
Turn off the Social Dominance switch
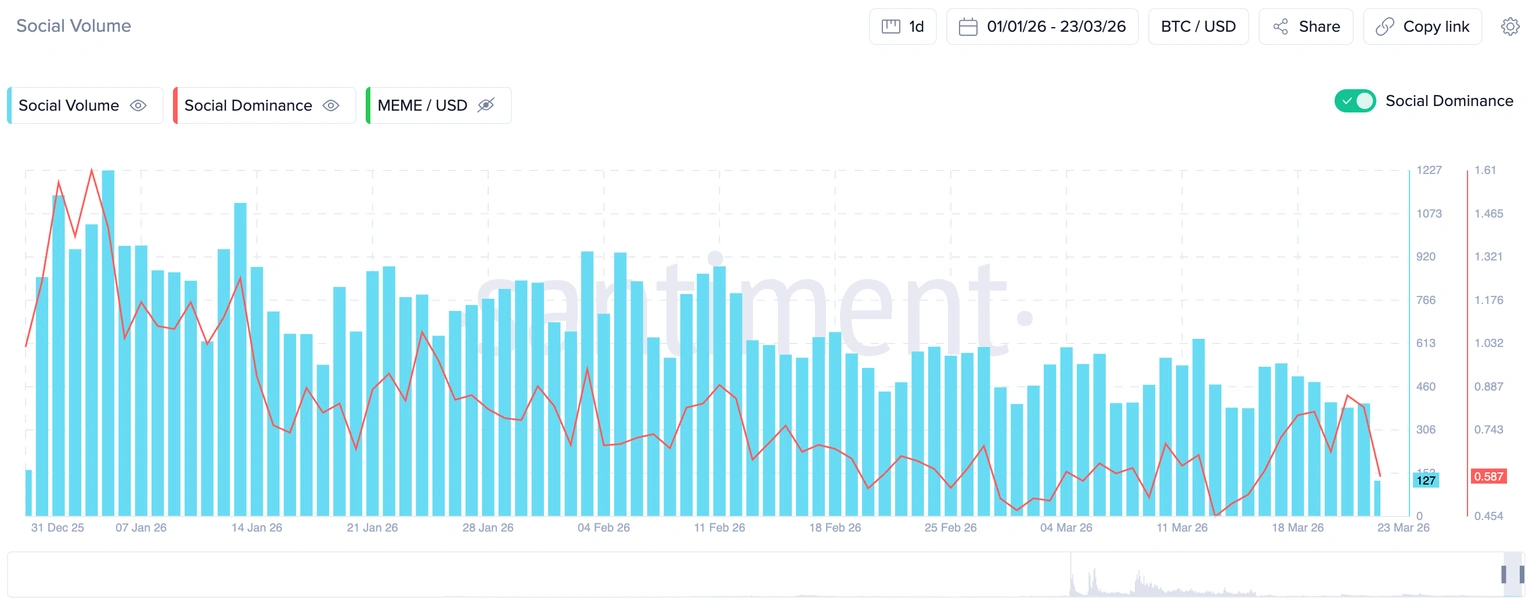tap(1355, 101)
